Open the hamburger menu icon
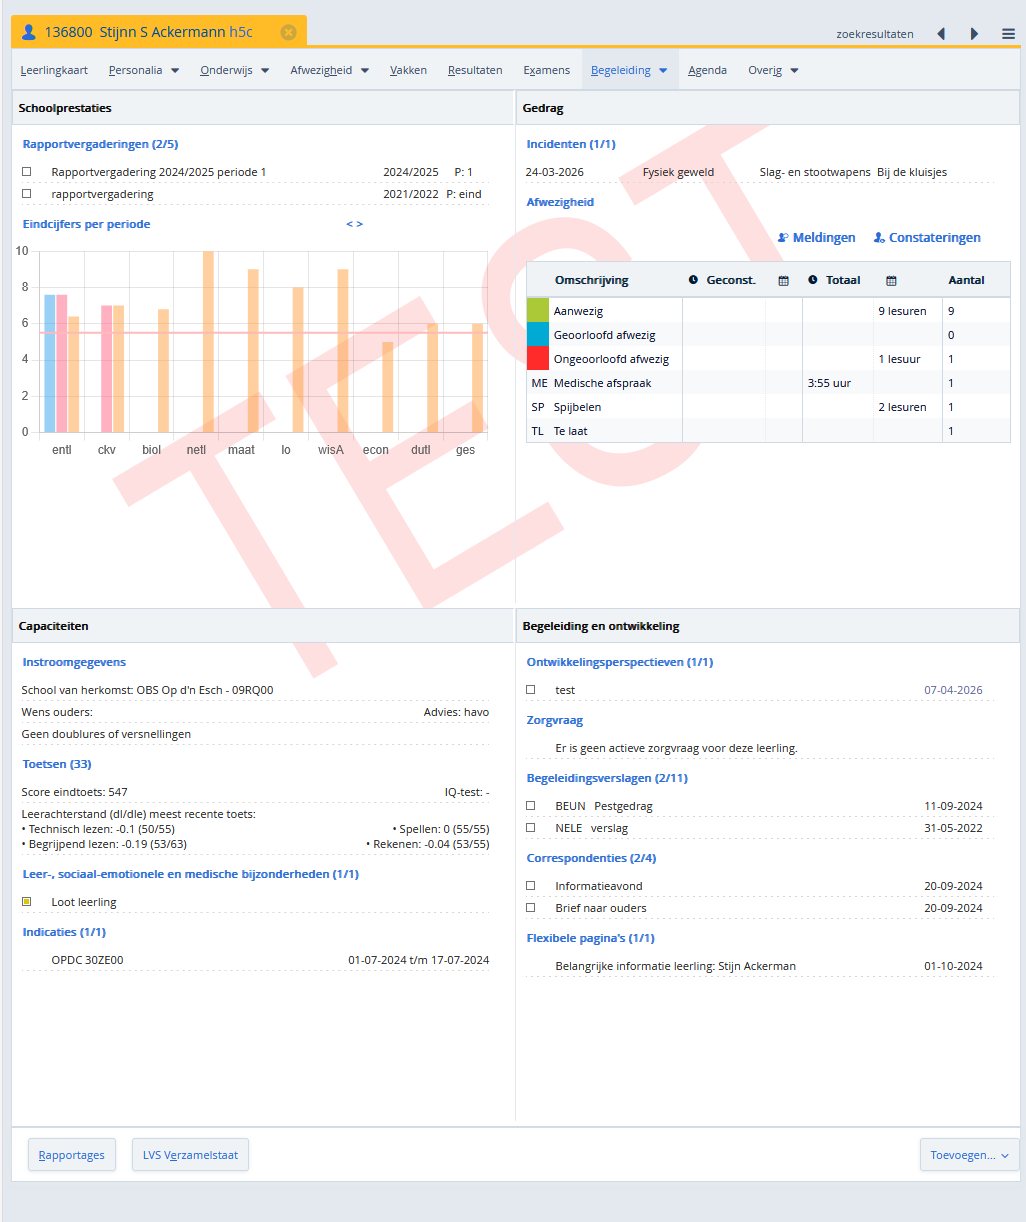1026x1222 pixels. (x=1008, y=34)
